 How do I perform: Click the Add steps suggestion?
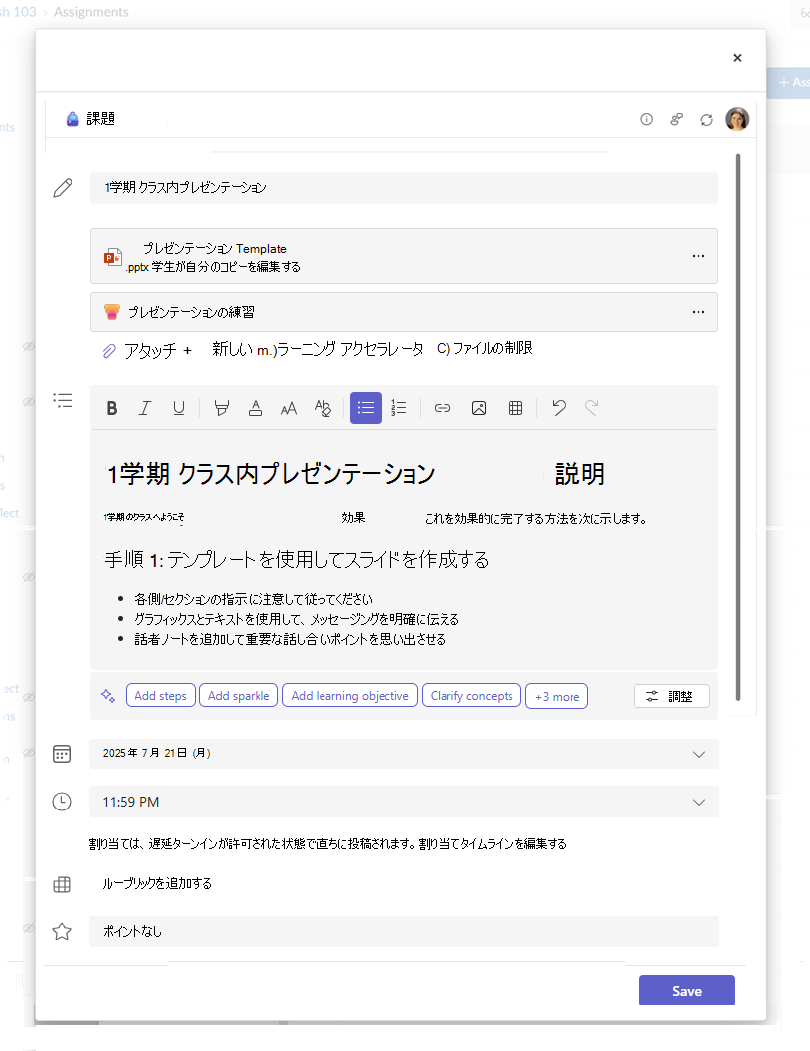click(160, 696)
